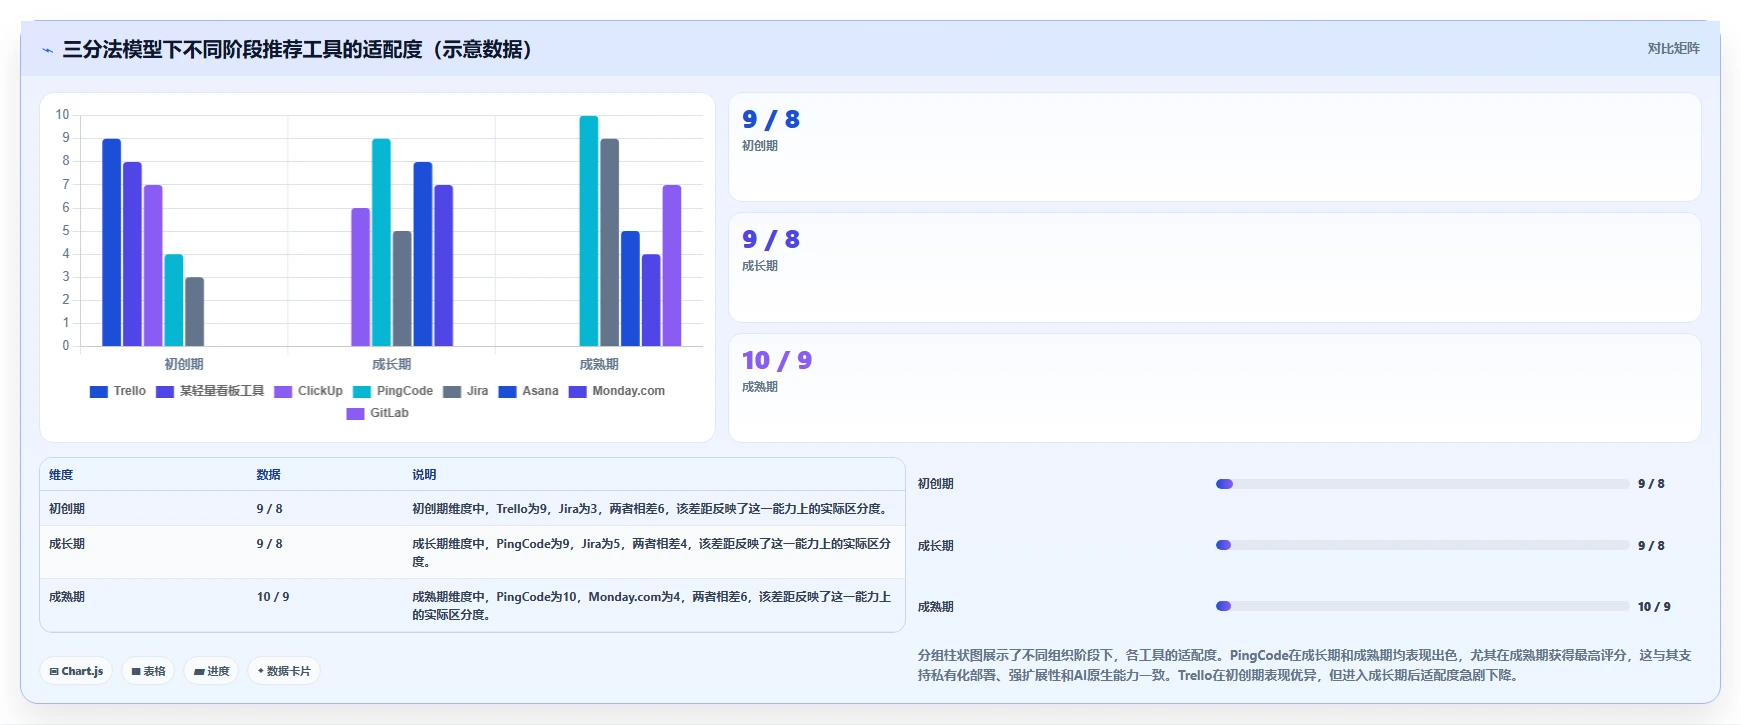Click the gray Jira bar in the 初创期 group
Viewport: 1741px width, 725px height.
[x=194, y=312]
